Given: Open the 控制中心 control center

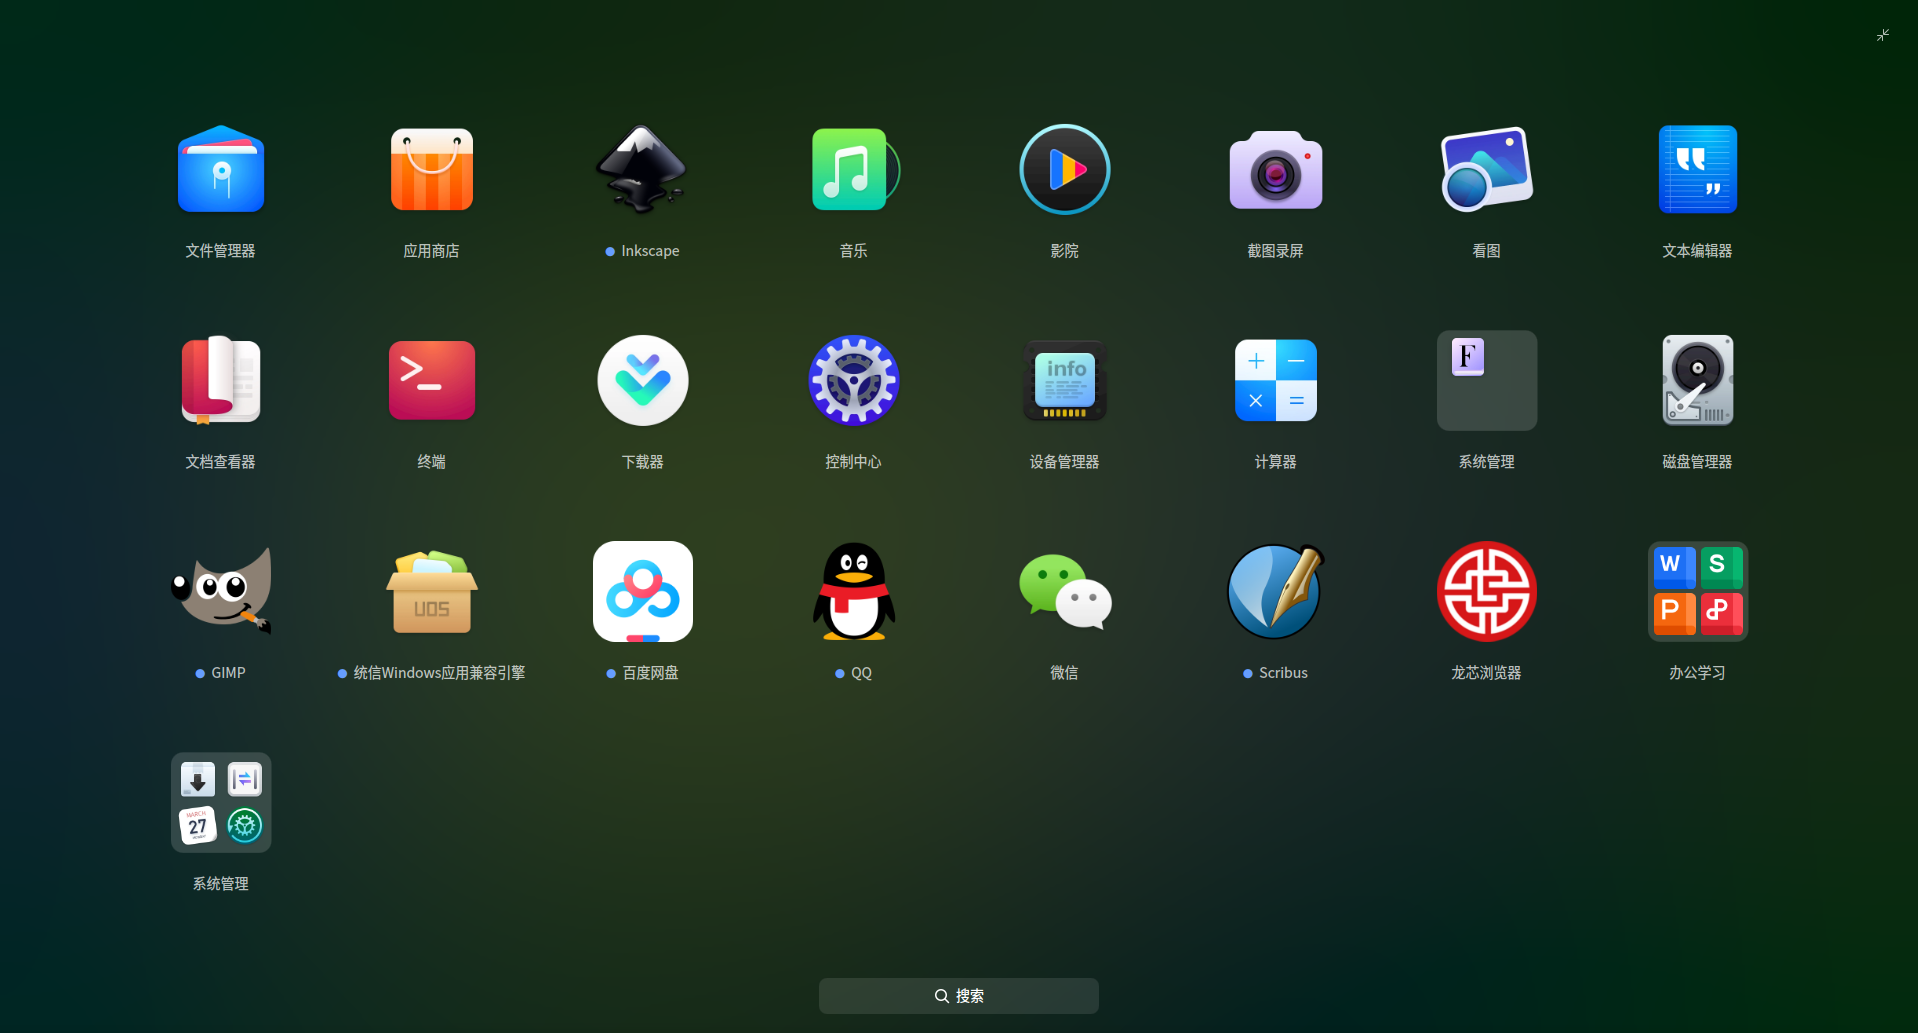Looking at the screenshot, I should (854, 380).
